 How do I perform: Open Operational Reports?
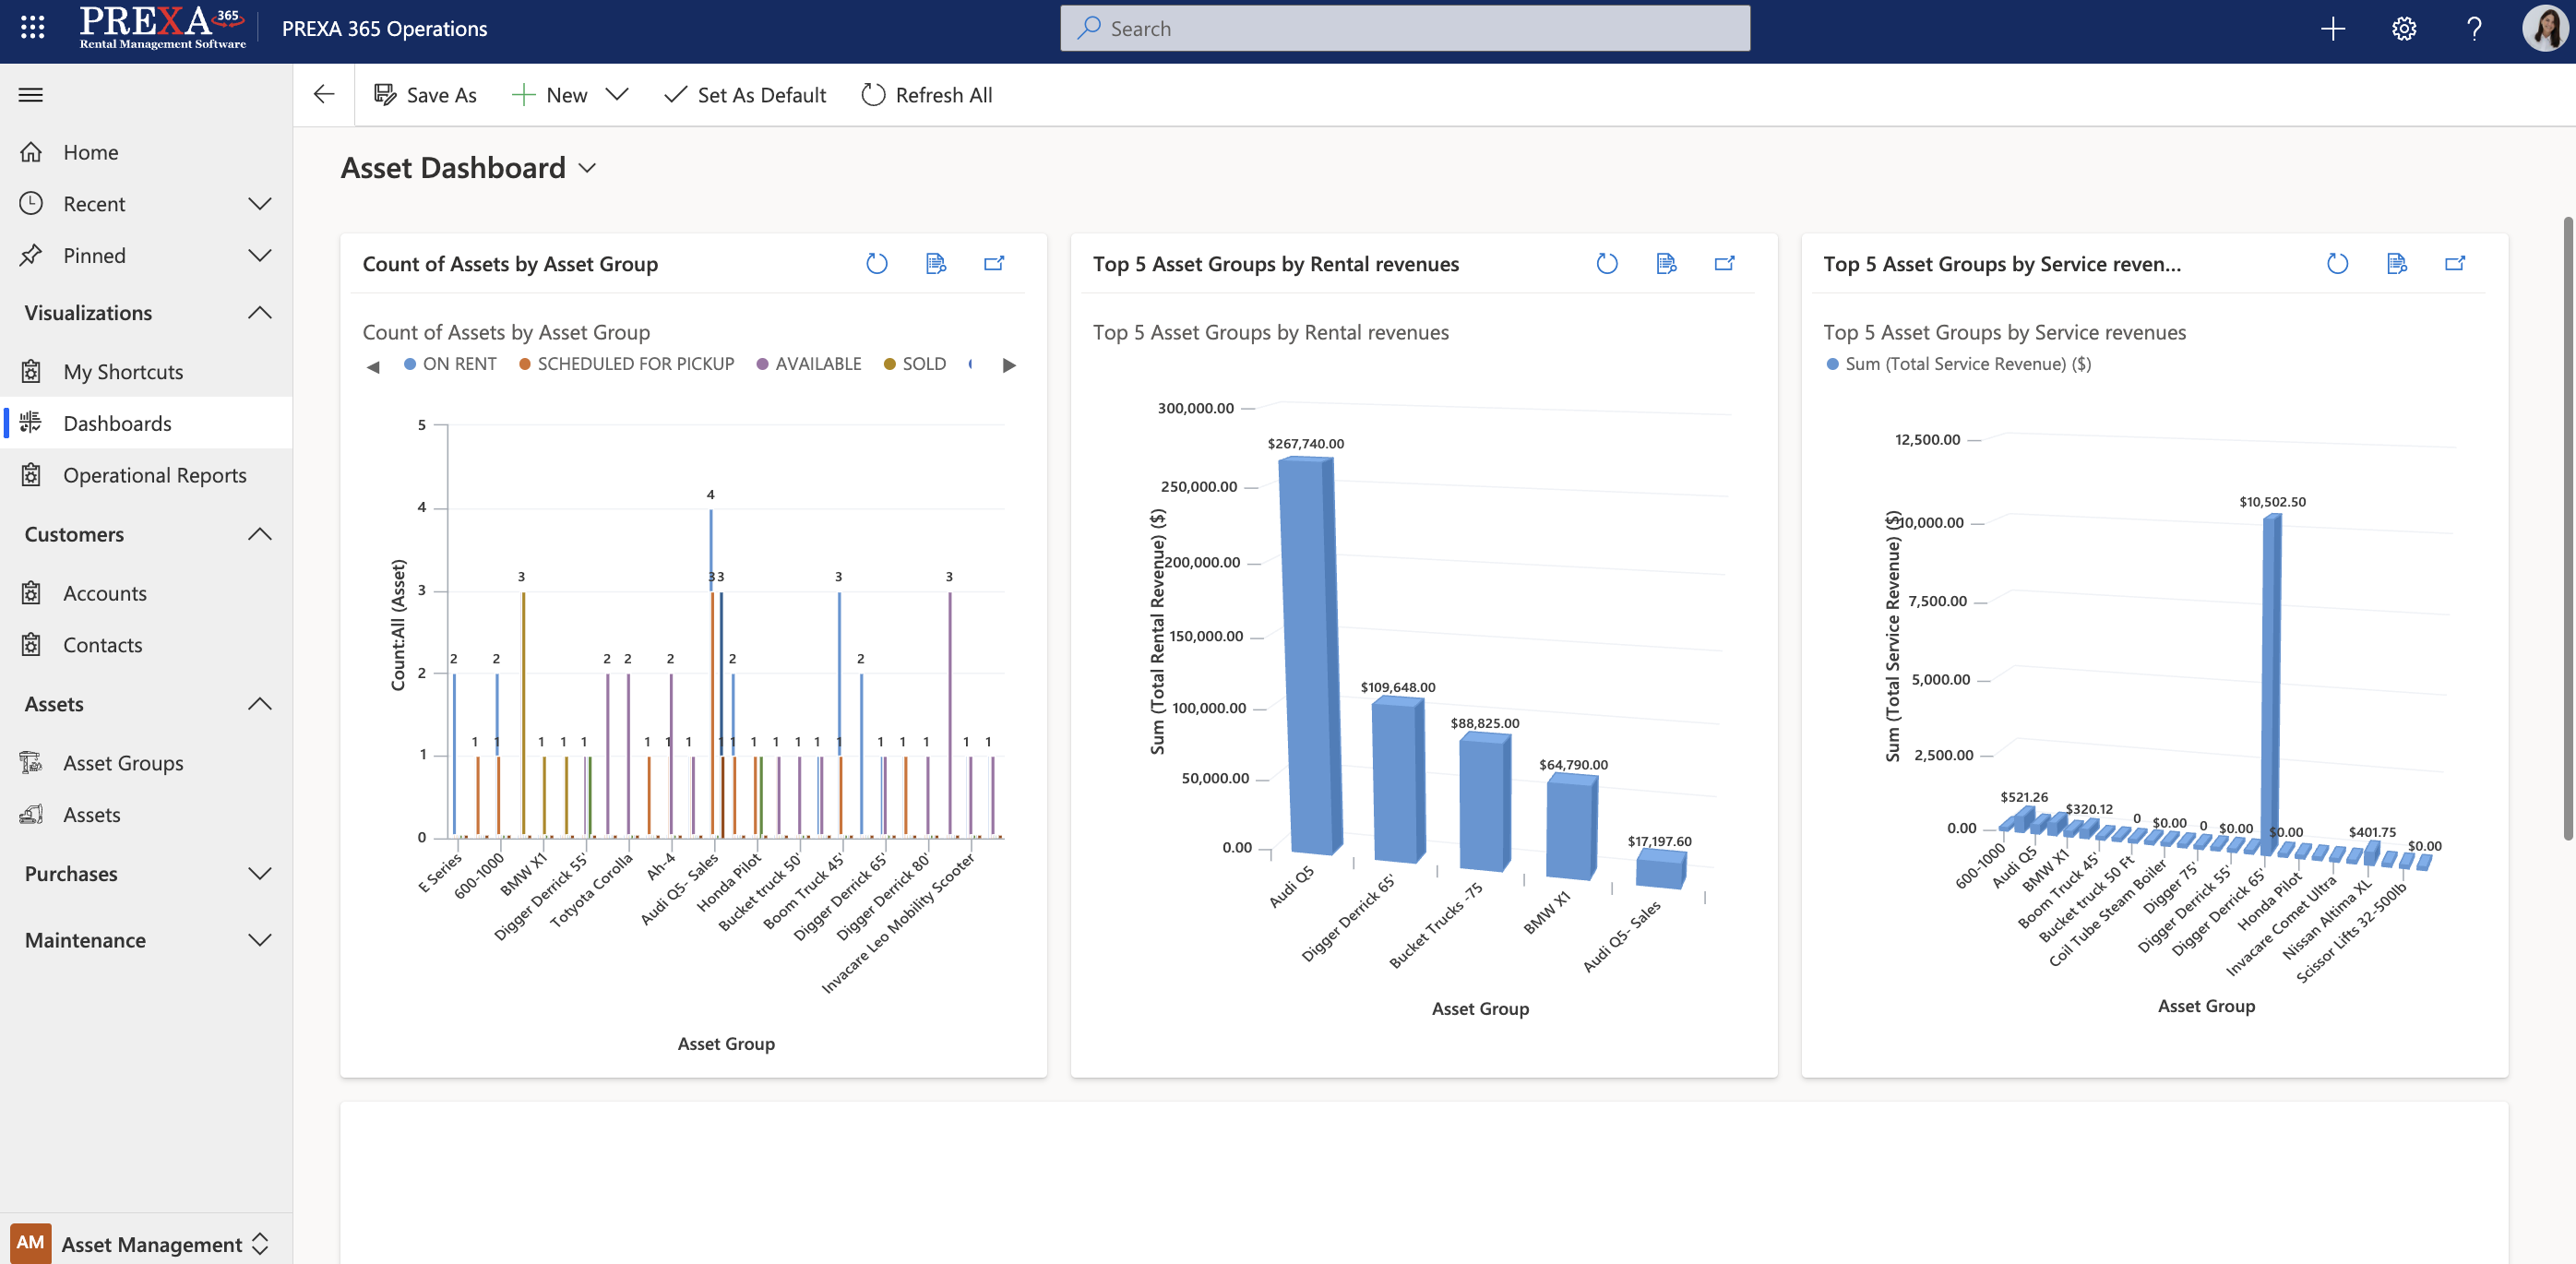154,475
